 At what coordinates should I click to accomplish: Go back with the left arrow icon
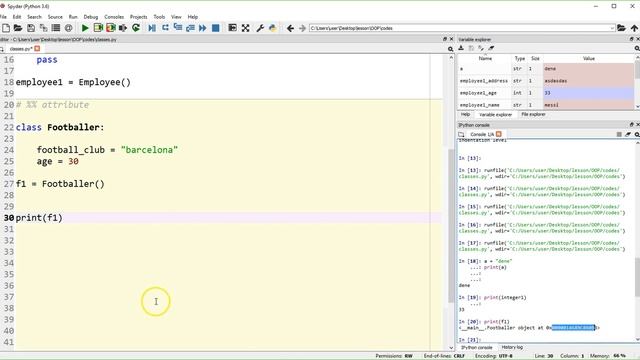coord(290,28)
